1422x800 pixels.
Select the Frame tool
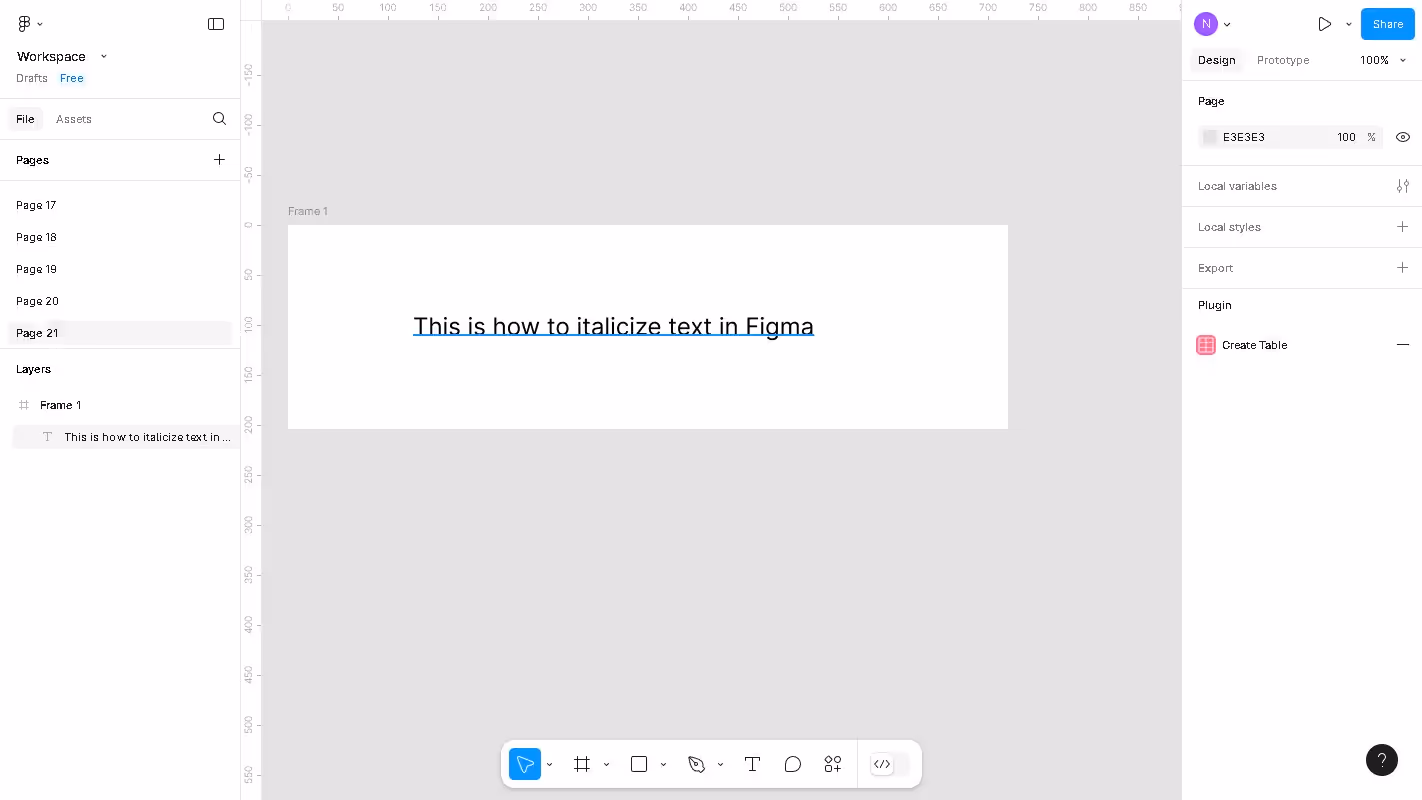pyautogui.click(x=582, y=764)
